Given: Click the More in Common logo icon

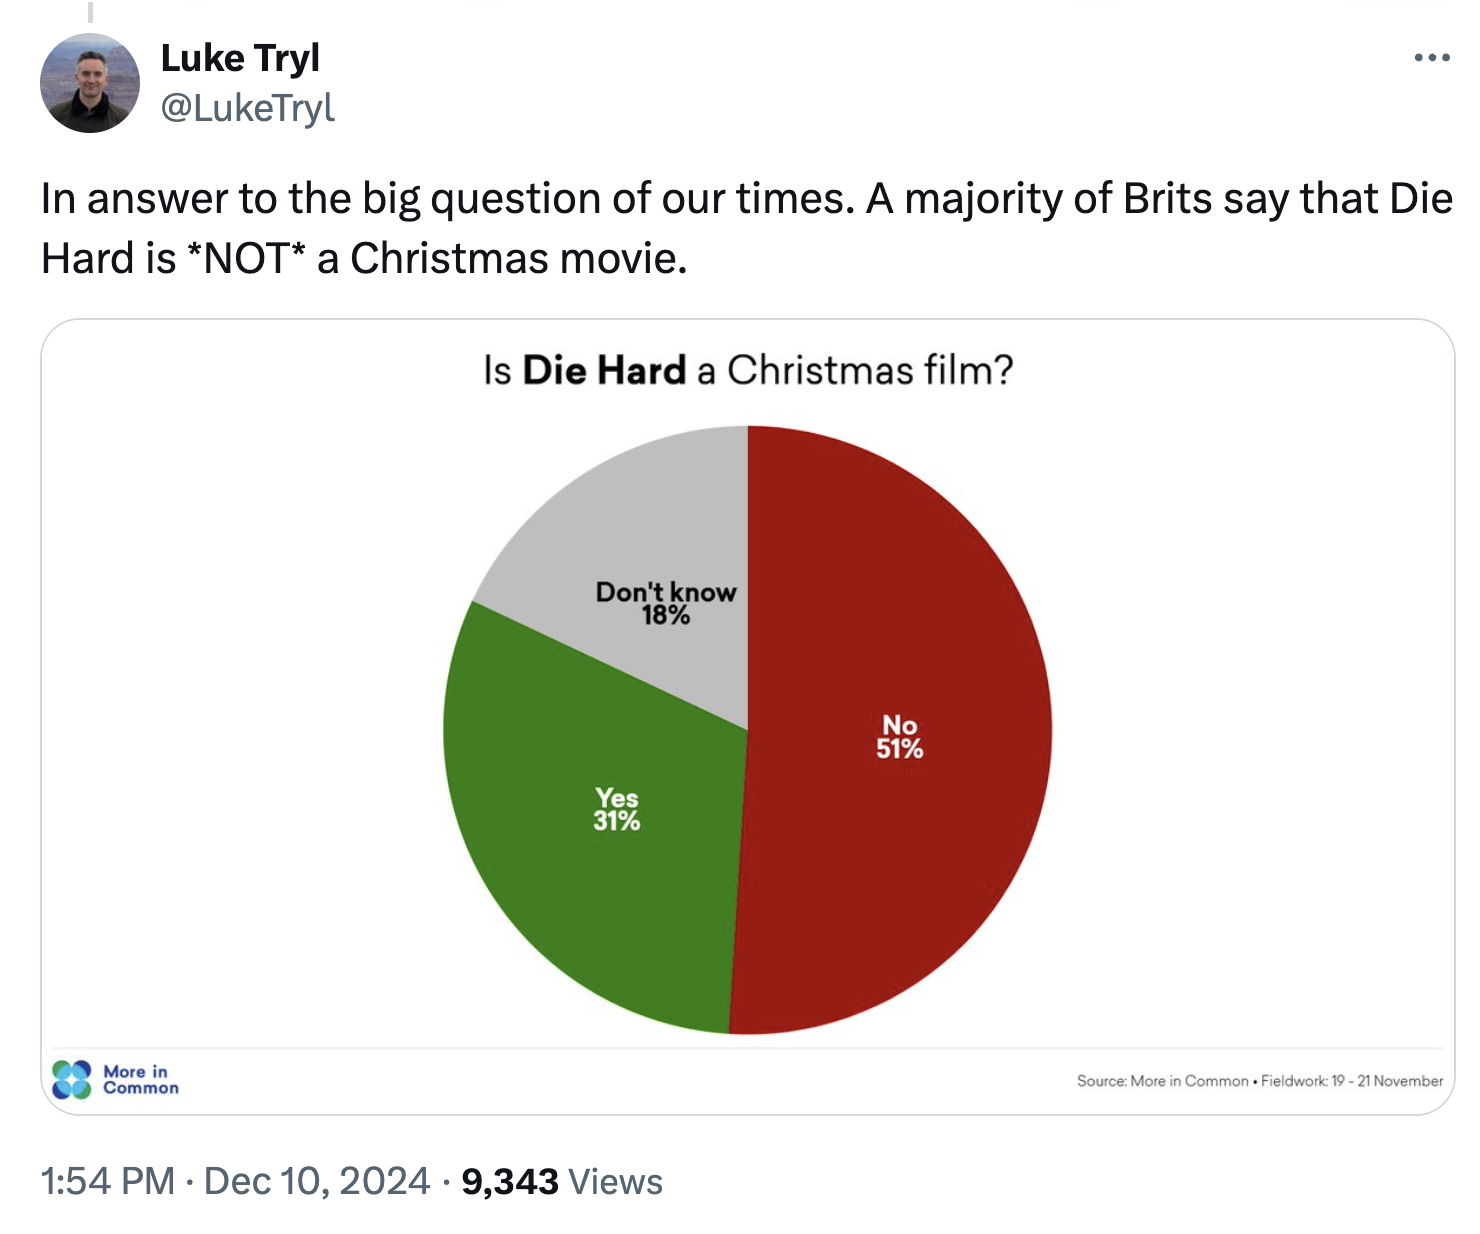Looking at the screenshot, I should click(x=72, y=1080).
